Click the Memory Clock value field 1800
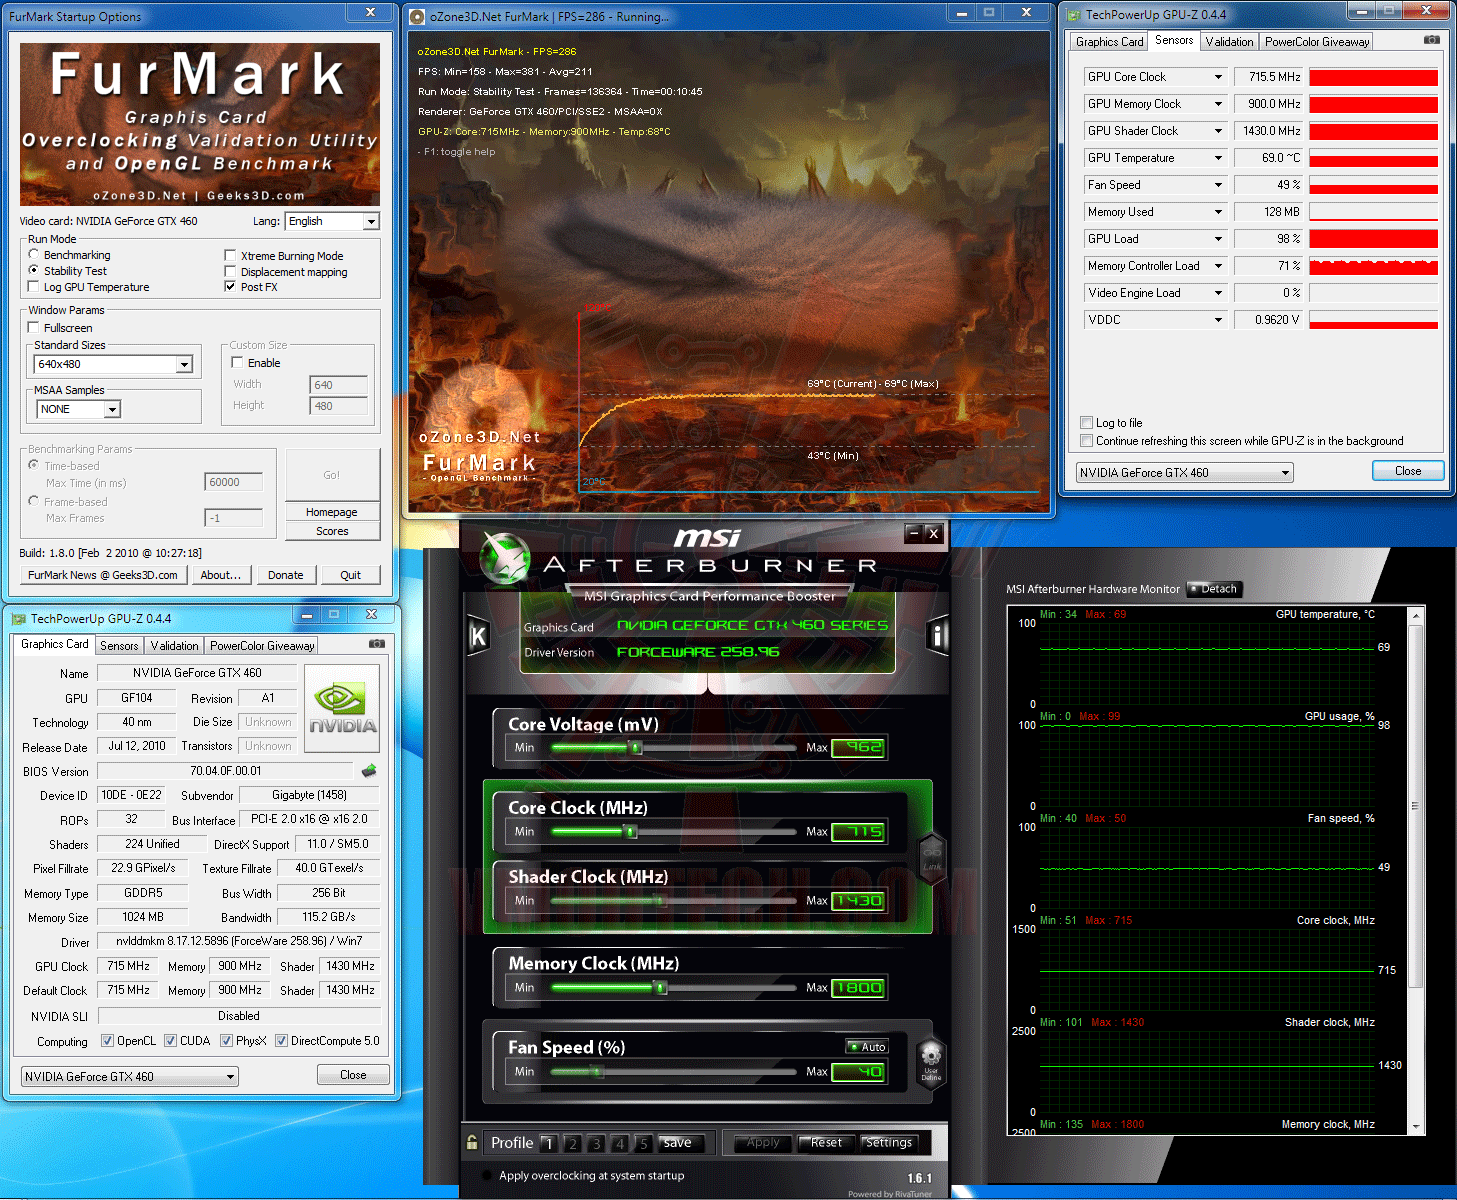The width and height of the screenshot is (1457, 1200). (x=859, y=988)
